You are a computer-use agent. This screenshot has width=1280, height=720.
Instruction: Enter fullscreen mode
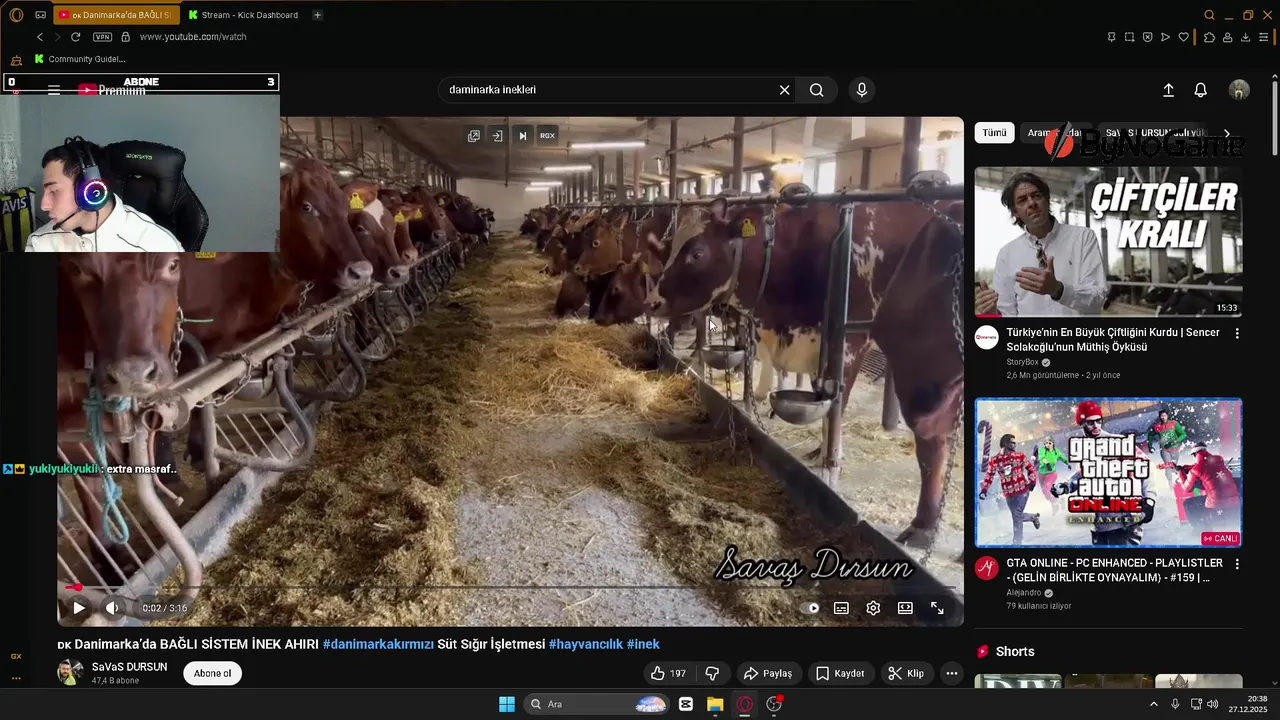937,608
